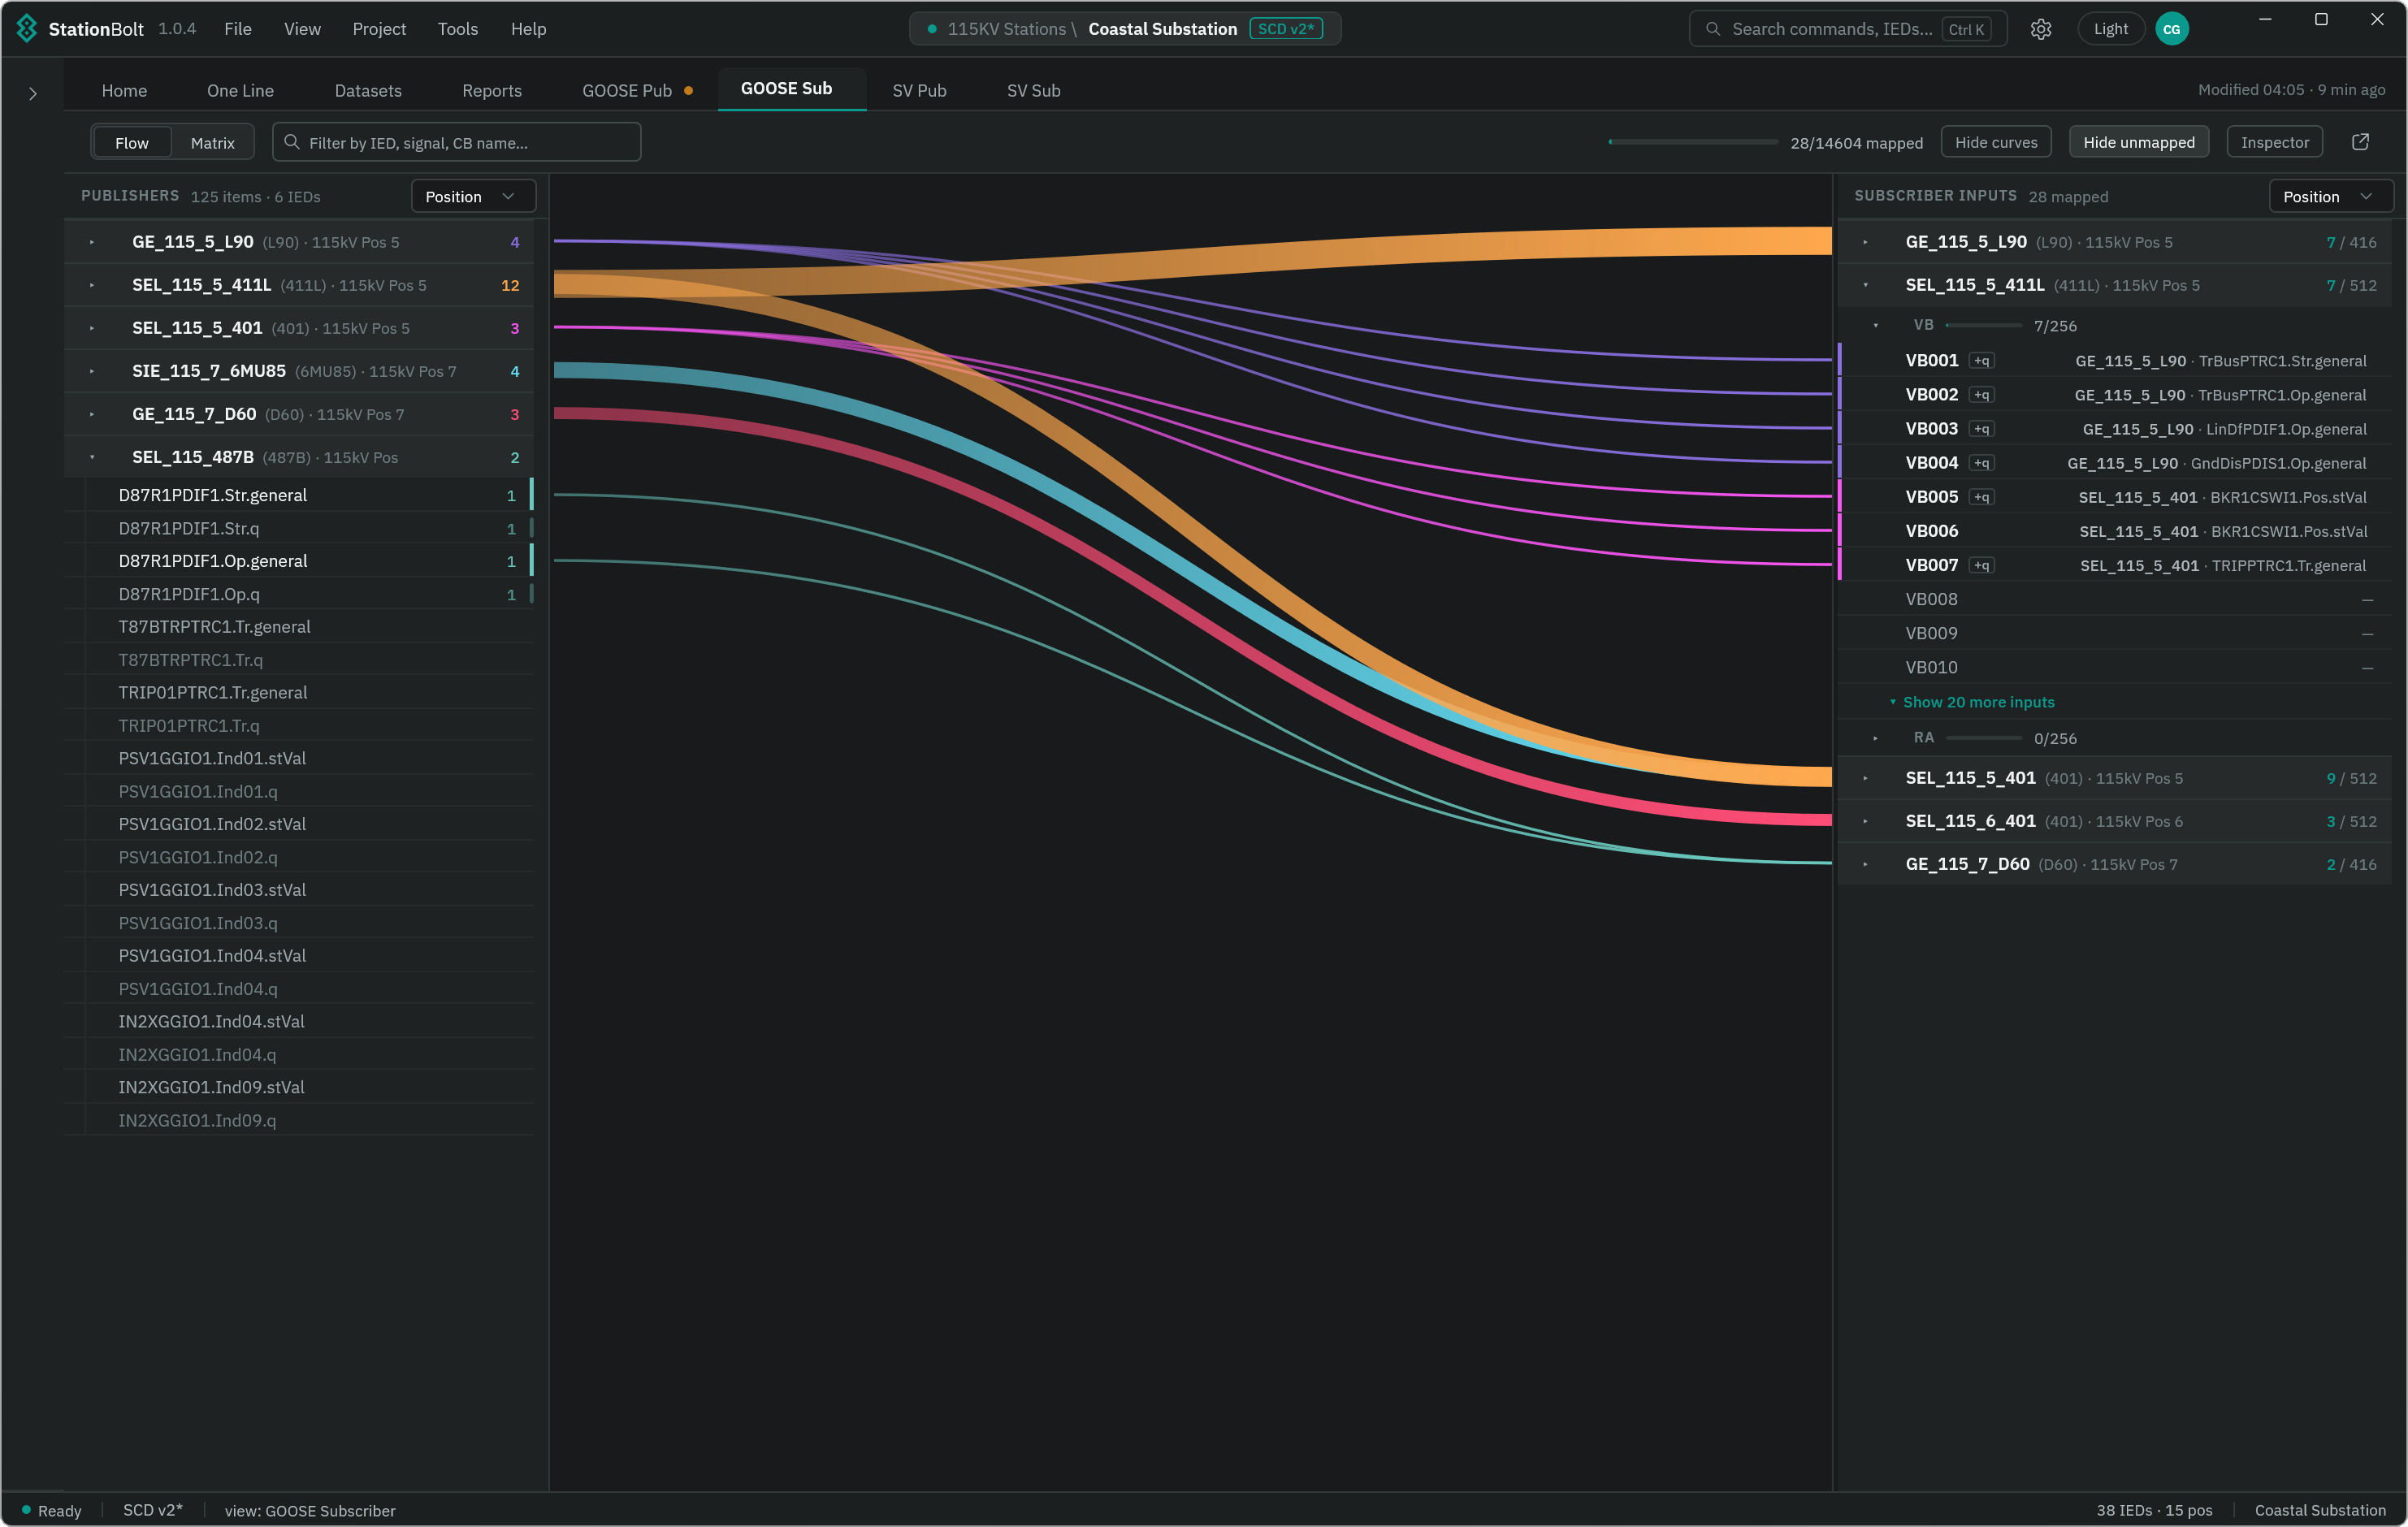2408x1527 pixels.
Task: Open settings gear icon
Action: tap(2041, 29)
